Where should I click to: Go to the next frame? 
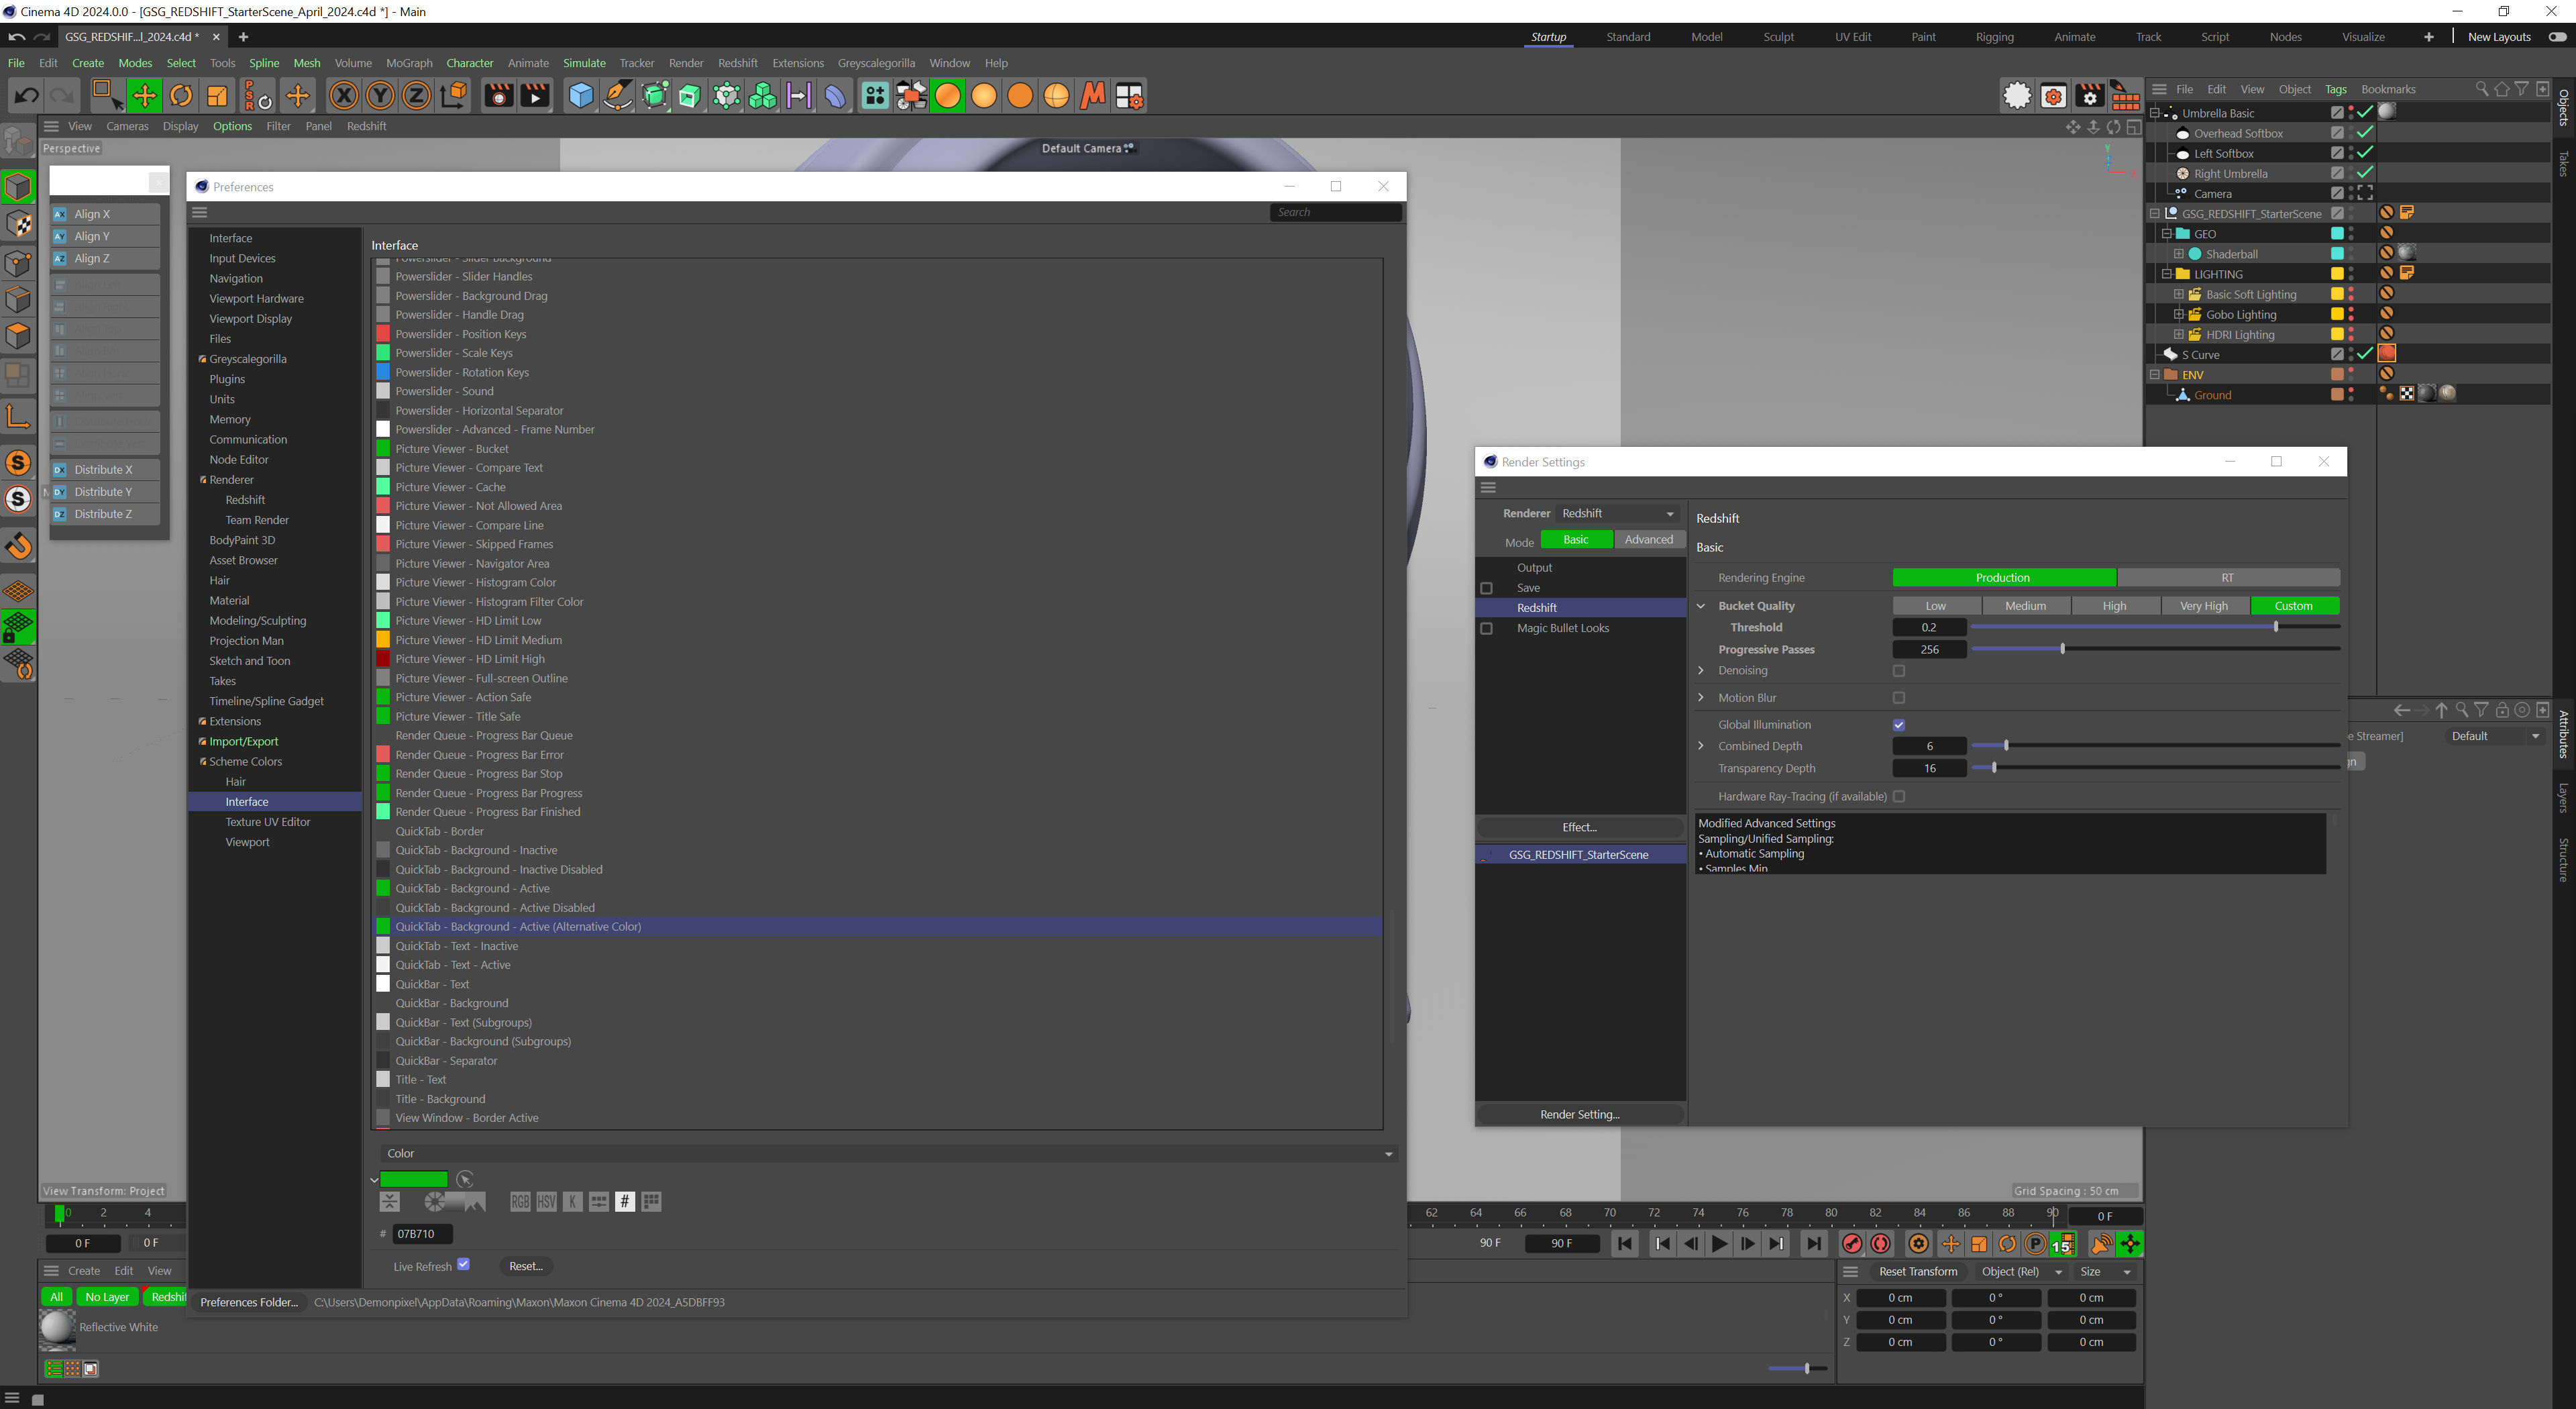(x=1748, y=1244)
